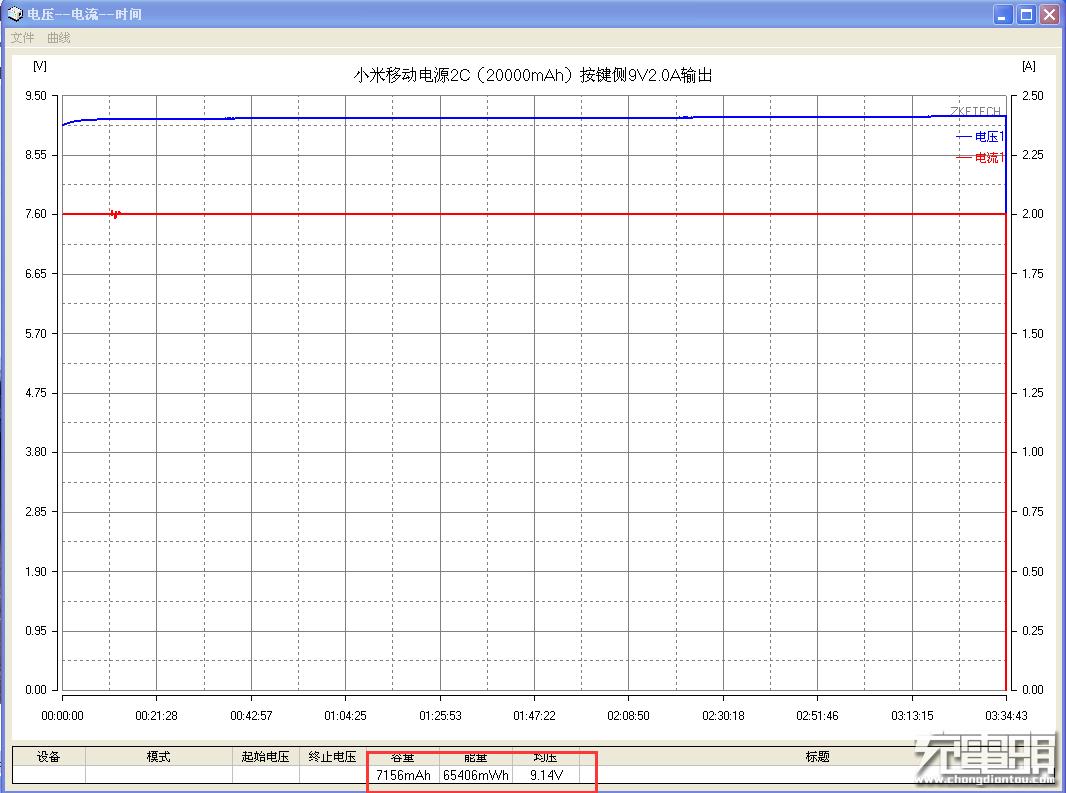
Task: Click the 设备 device column header
Action: tap(48, 756)
